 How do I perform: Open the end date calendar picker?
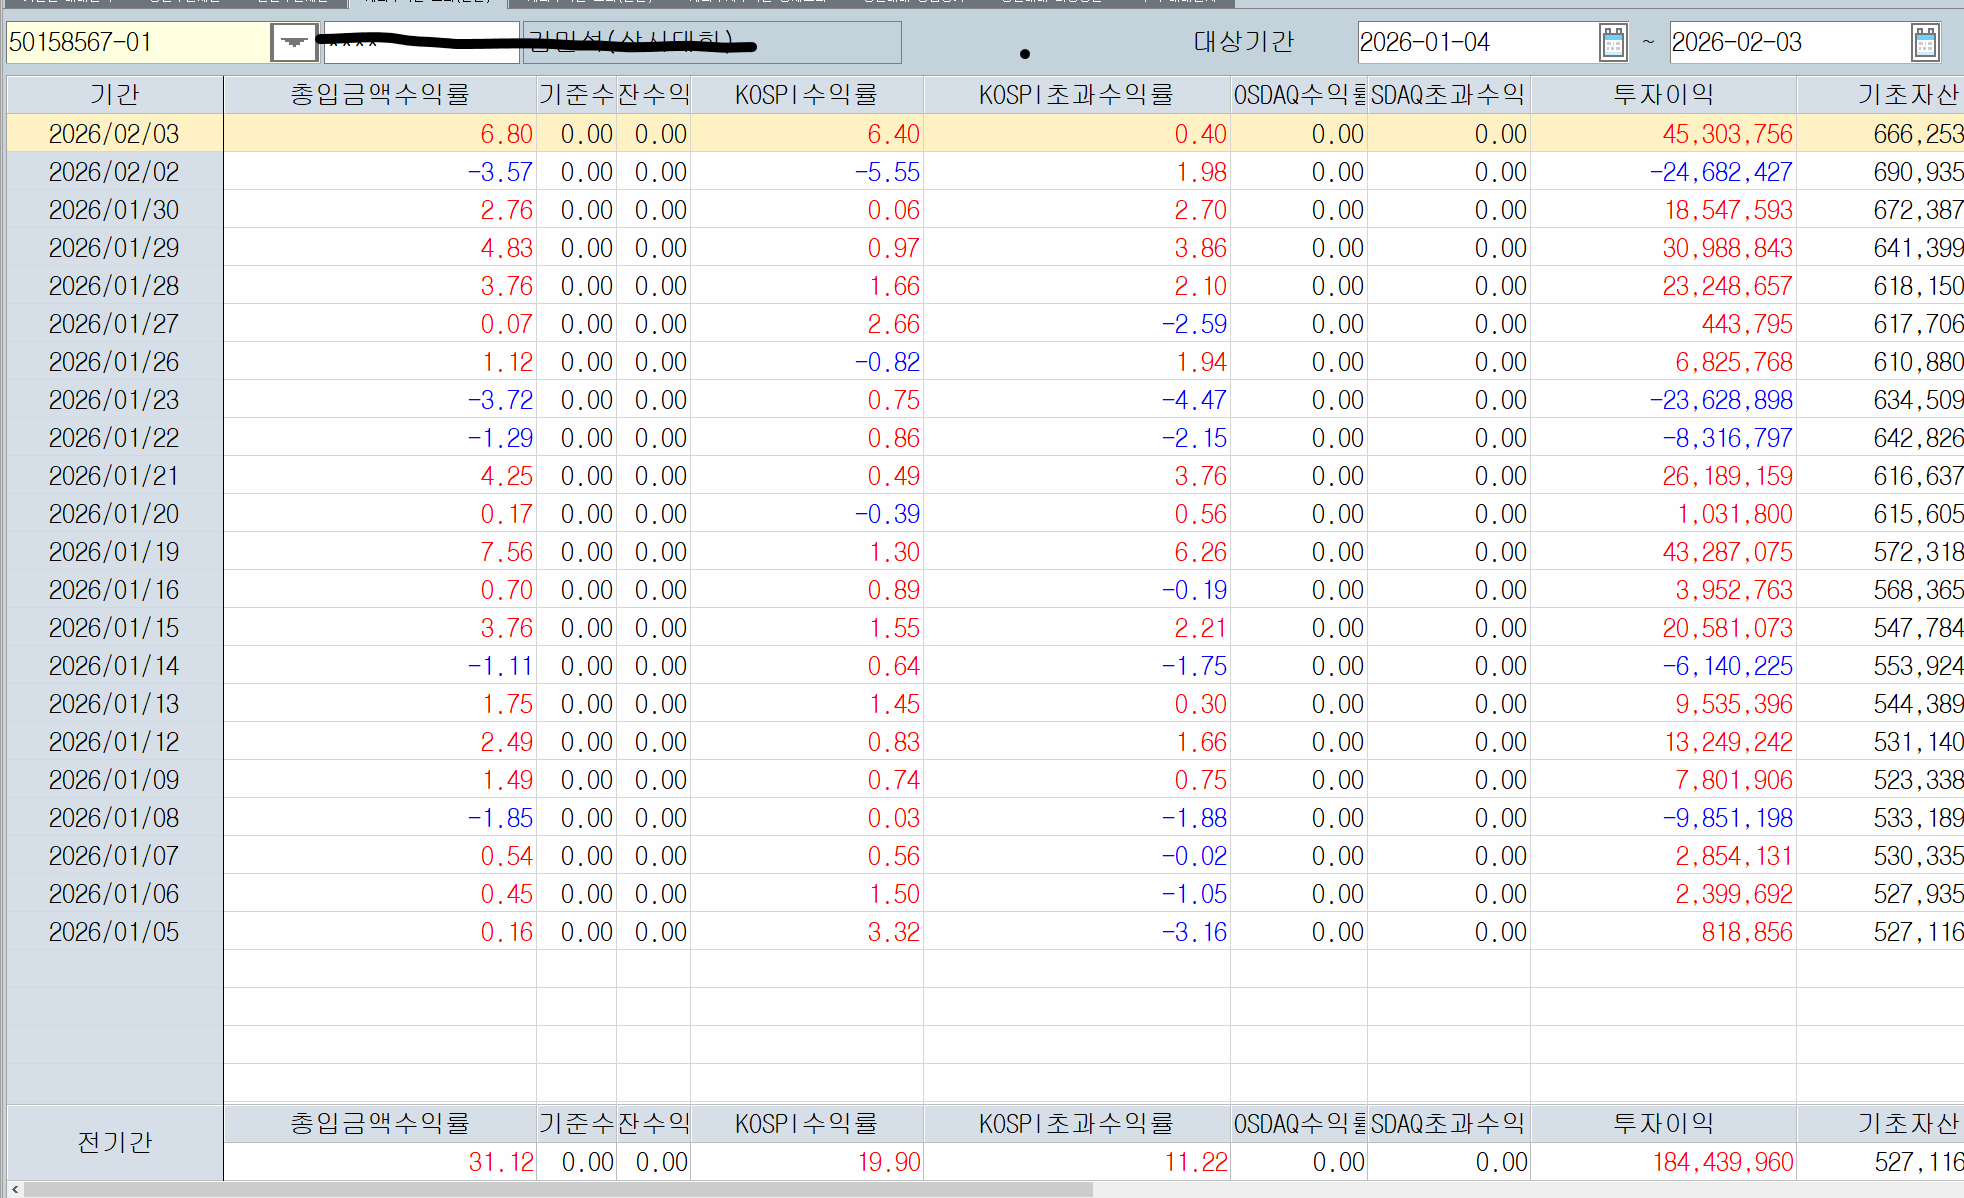coord(1925,42)
